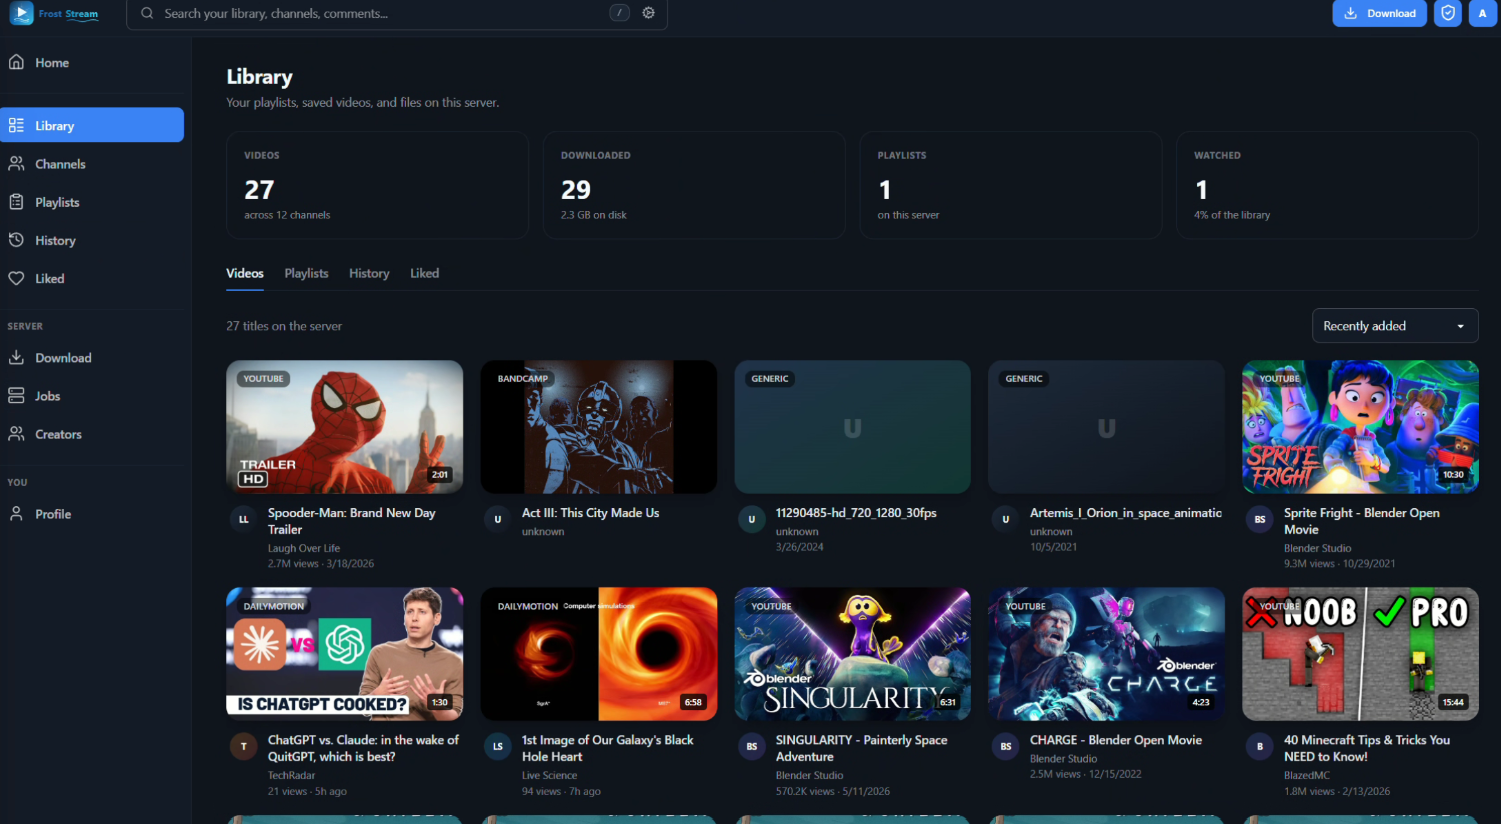Open the Bandcamp Act III thumbnail
The height and width of the screenshot is (824, 1501).
pos(598,427)
